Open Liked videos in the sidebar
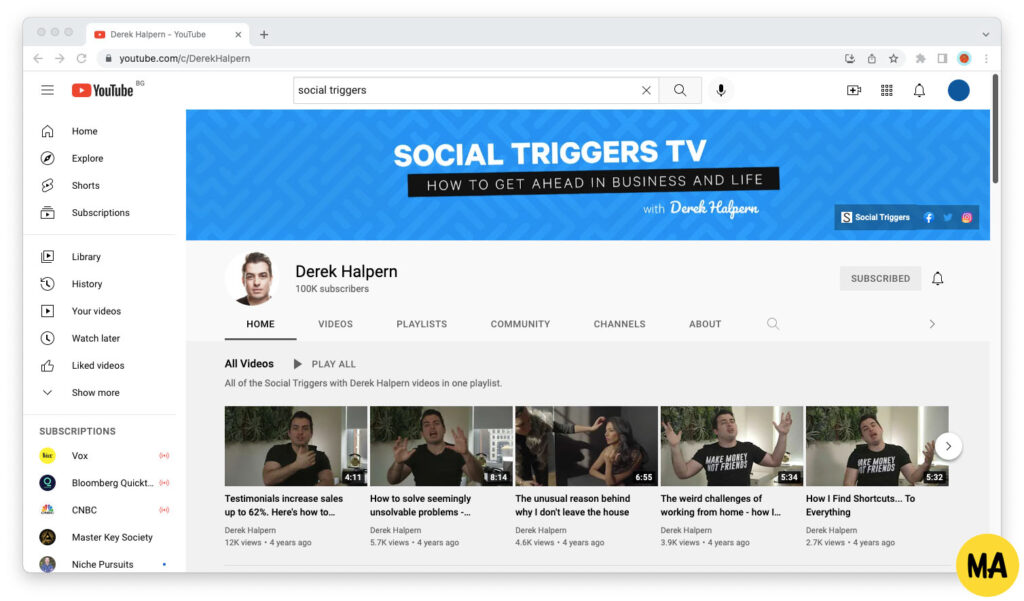The width and height of the screenshot is (1024, 601). pyautogui.click(x=101, y=366)
